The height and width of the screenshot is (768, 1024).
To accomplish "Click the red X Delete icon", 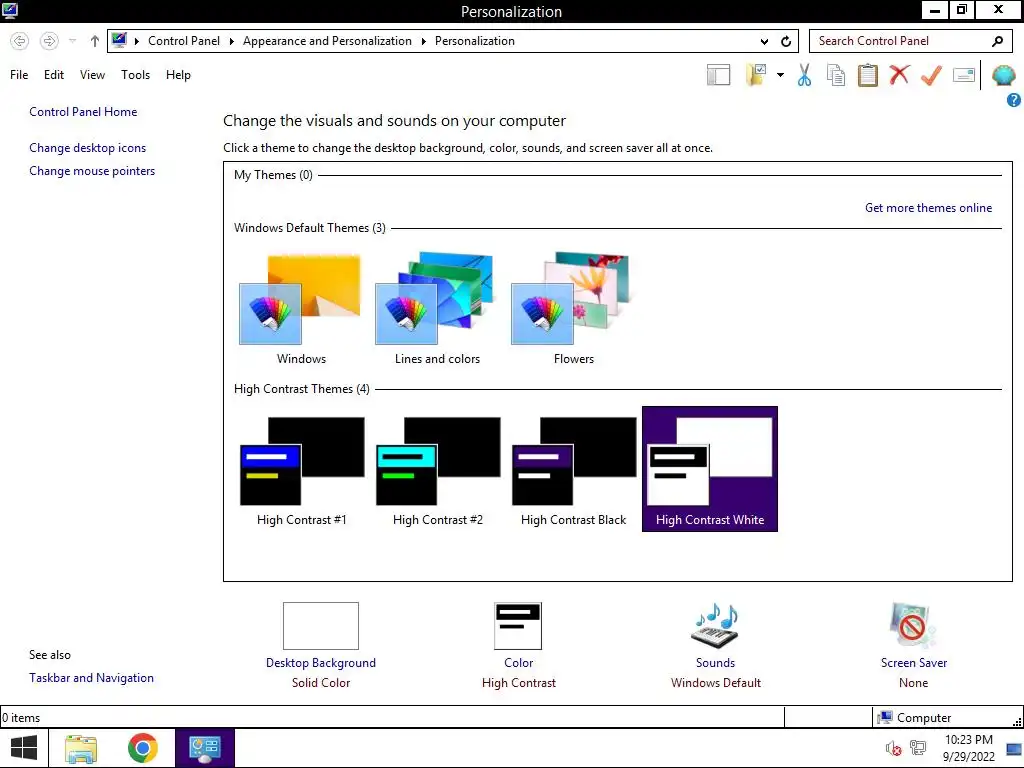I will coord(899,74).
